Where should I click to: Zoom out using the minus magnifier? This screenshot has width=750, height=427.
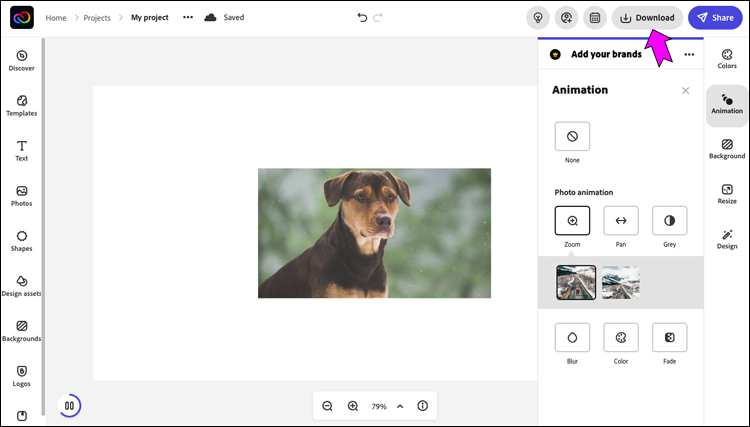[x=327, y=406]
